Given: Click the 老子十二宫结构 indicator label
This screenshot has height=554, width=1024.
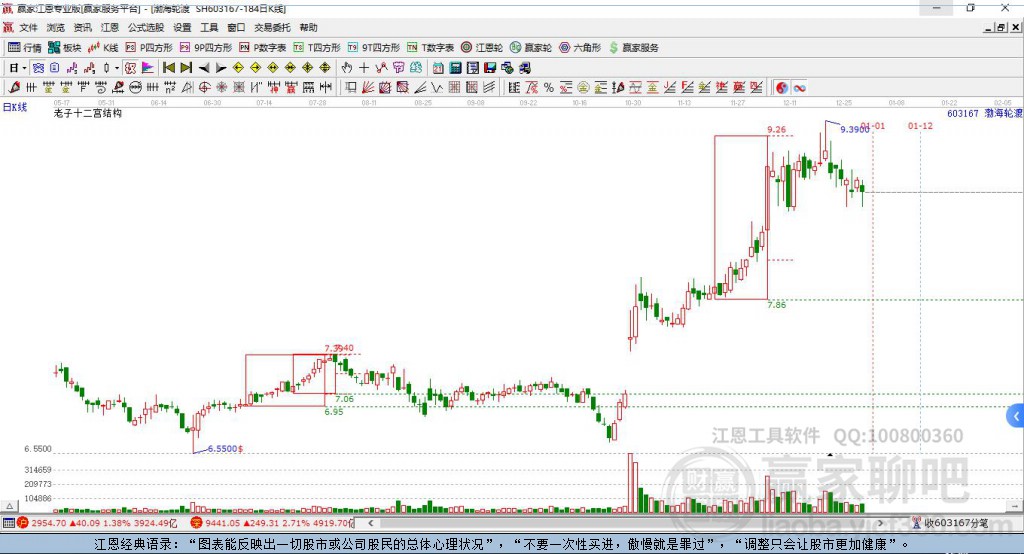Looking at the screenshot, I should [x=88, y=113].
